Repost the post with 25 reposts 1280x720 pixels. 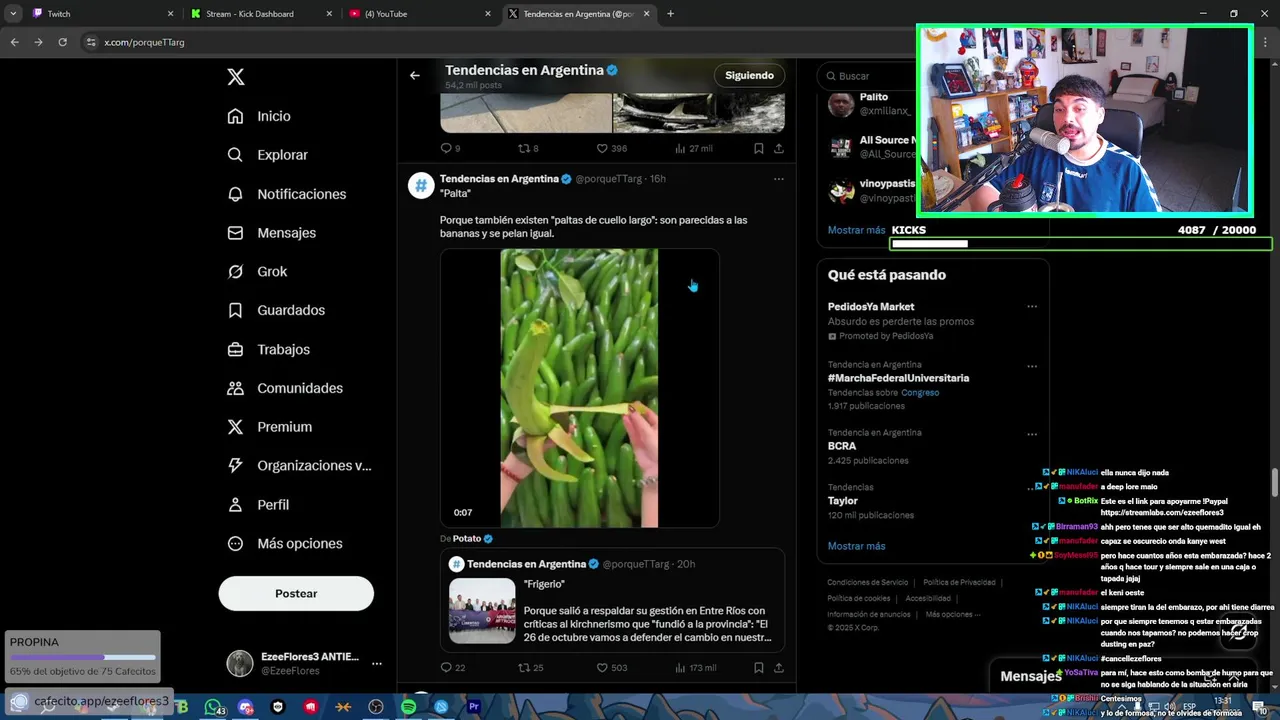[530, 667]
